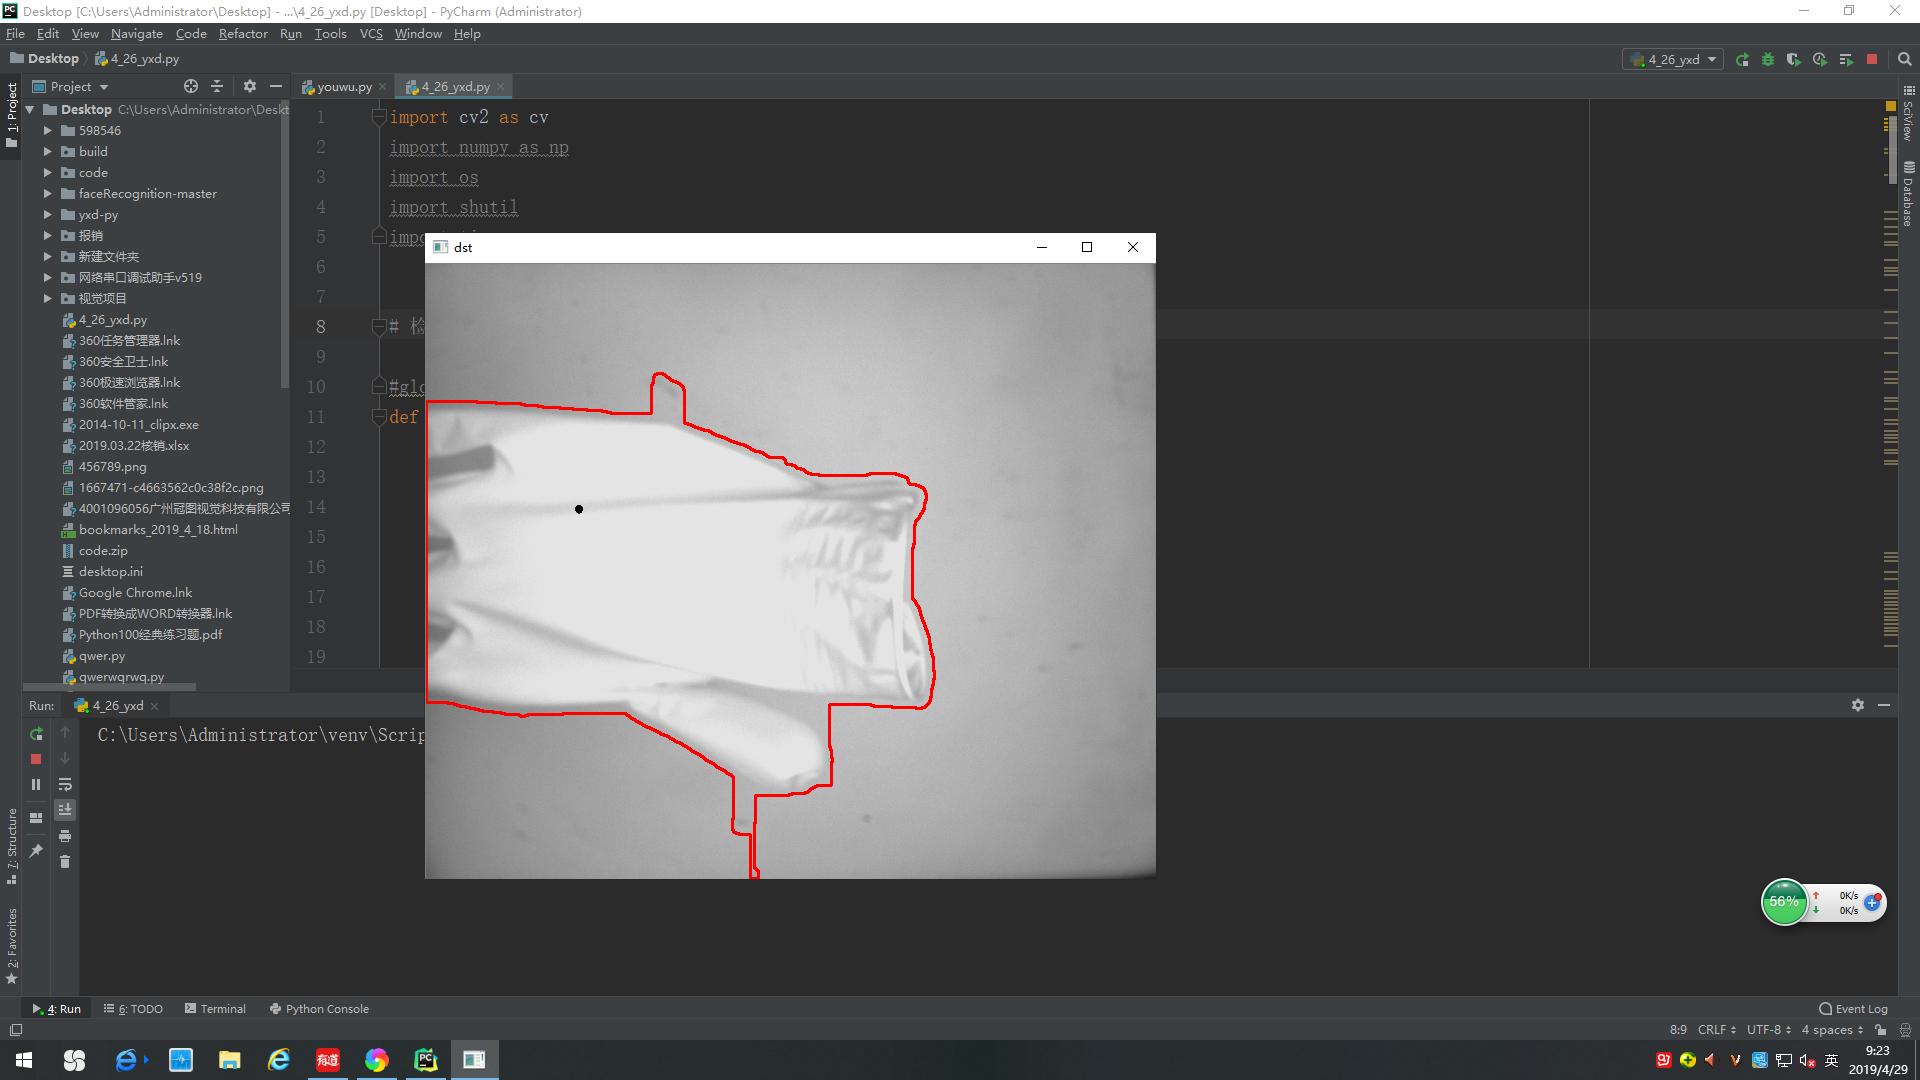The image size is (1920, 1080).
Task: Toggle soft-wrap in the Run console
Action: [x=65, y=785]
